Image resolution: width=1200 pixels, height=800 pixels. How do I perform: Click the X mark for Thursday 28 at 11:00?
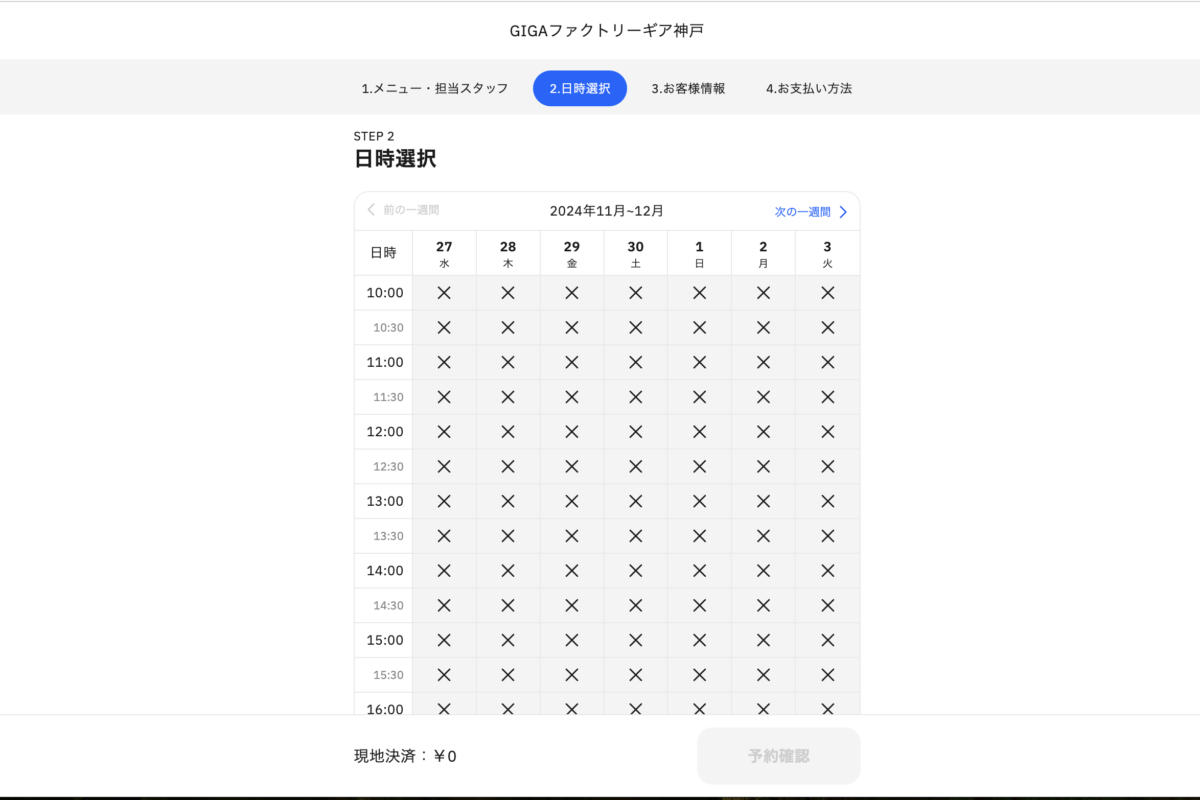508,362
